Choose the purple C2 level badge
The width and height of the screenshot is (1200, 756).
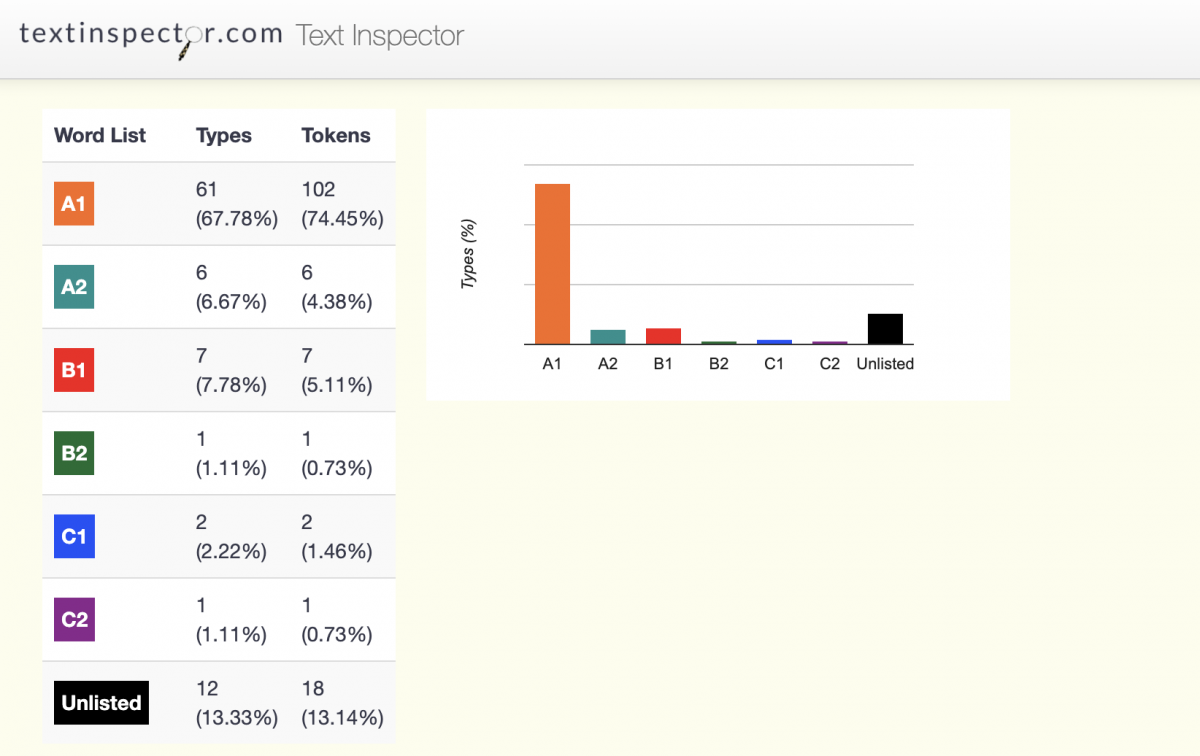click(74, 619)
